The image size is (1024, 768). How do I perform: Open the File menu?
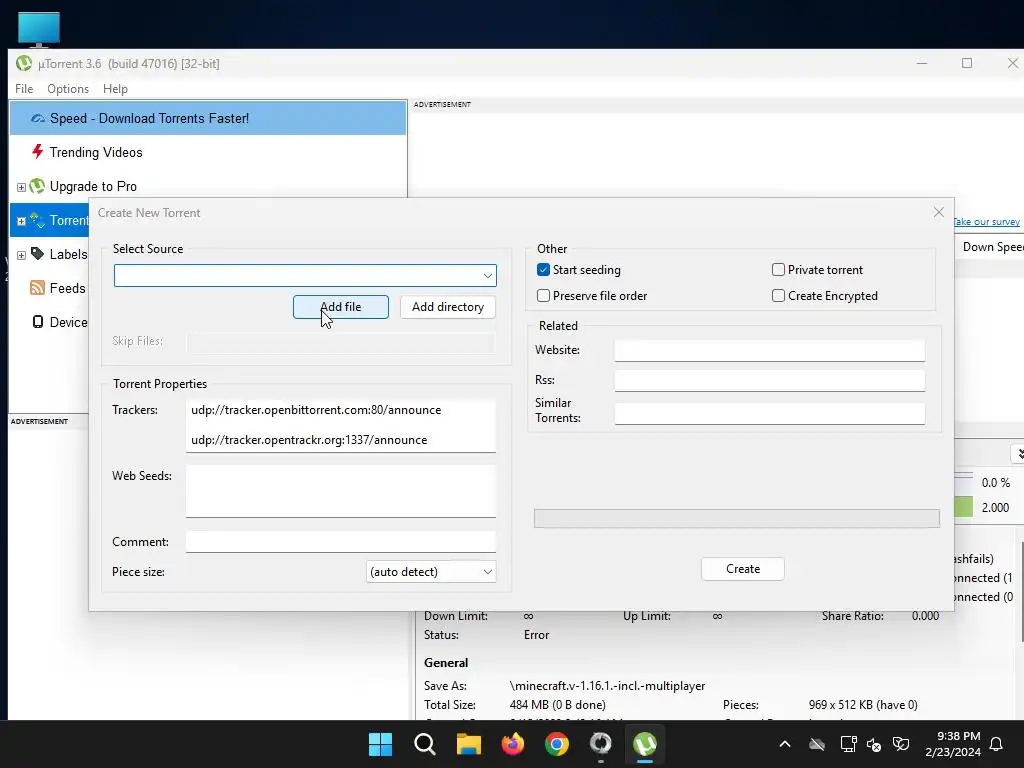click(x=24, y=89)
